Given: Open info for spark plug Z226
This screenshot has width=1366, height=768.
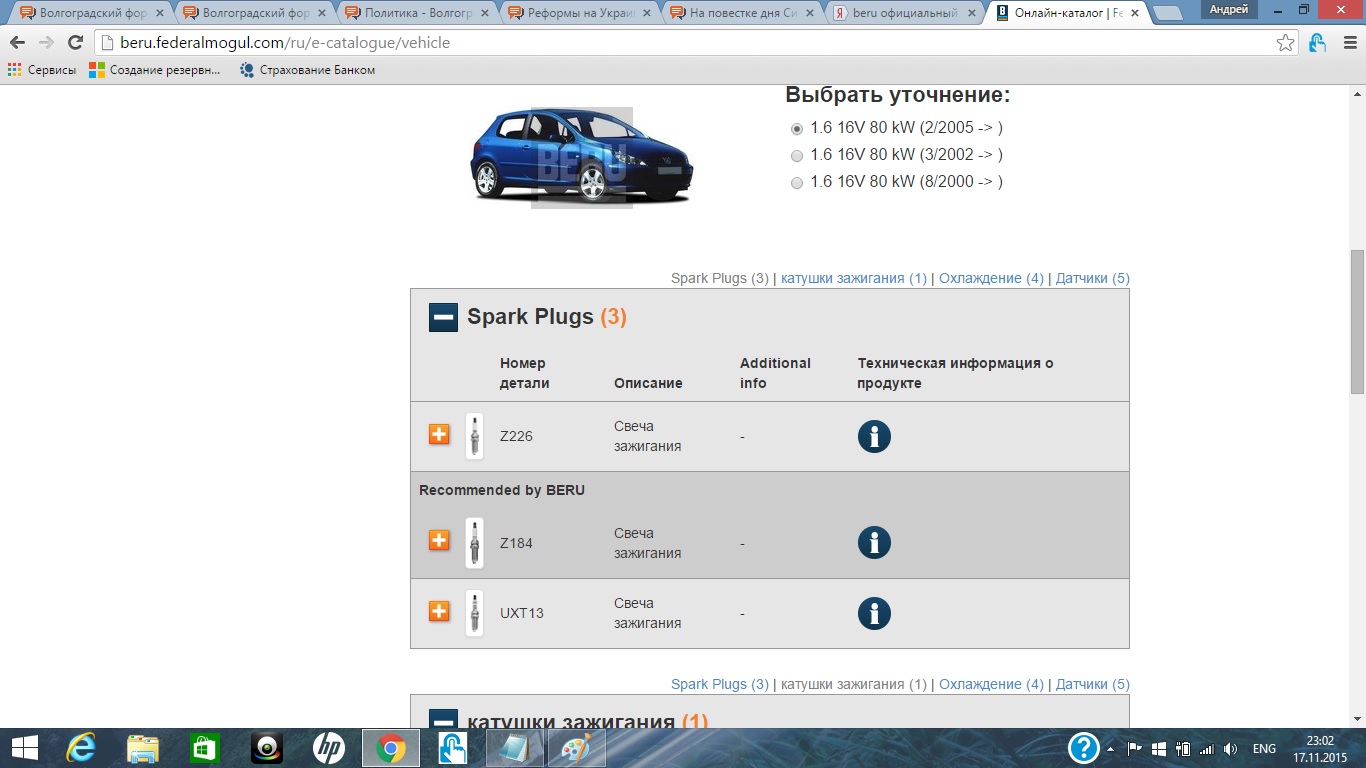Looking at the screenshot, I should [x=874, y=436].
